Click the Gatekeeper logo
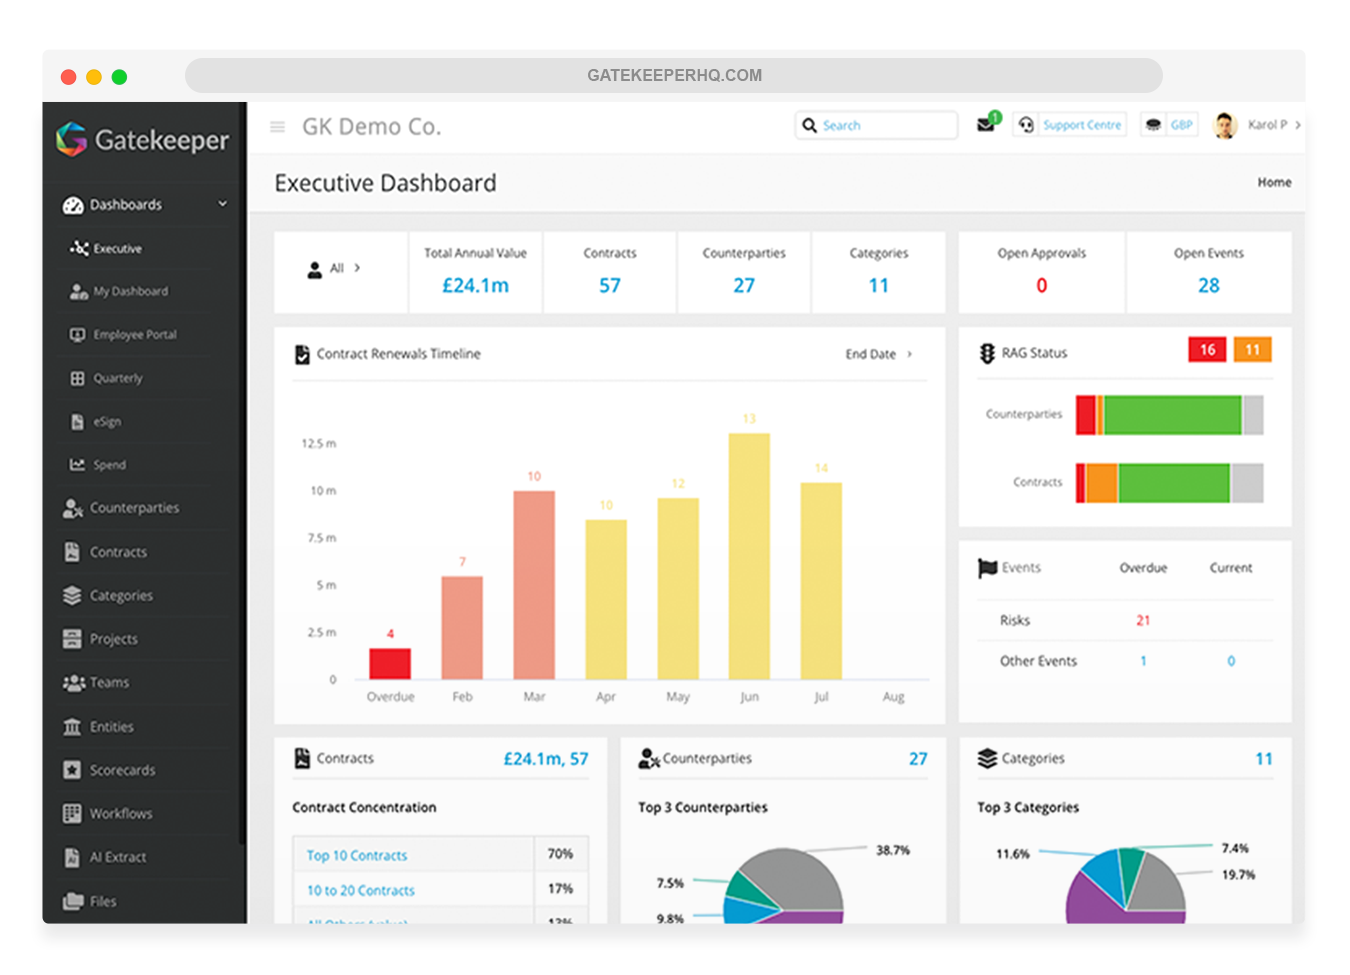The width and height of the screenshot is (1350, 975). (142, 140)
